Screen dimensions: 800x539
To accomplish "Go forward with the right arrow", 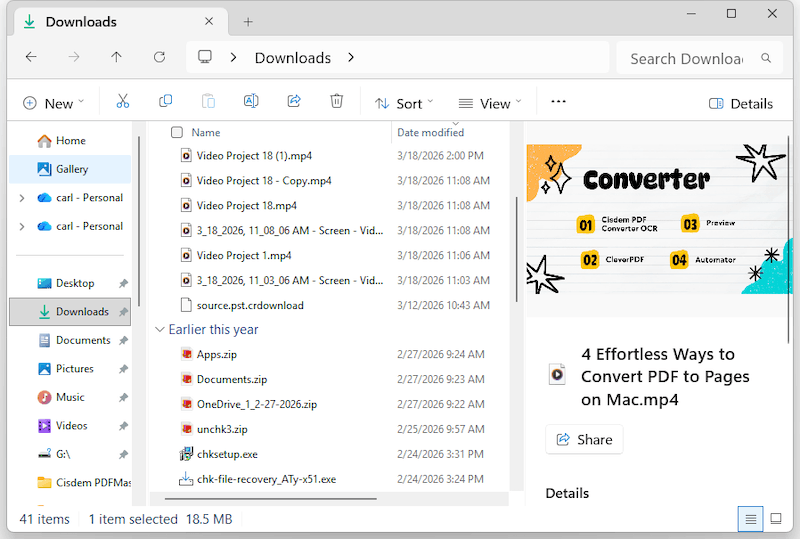I will [74, 57].
